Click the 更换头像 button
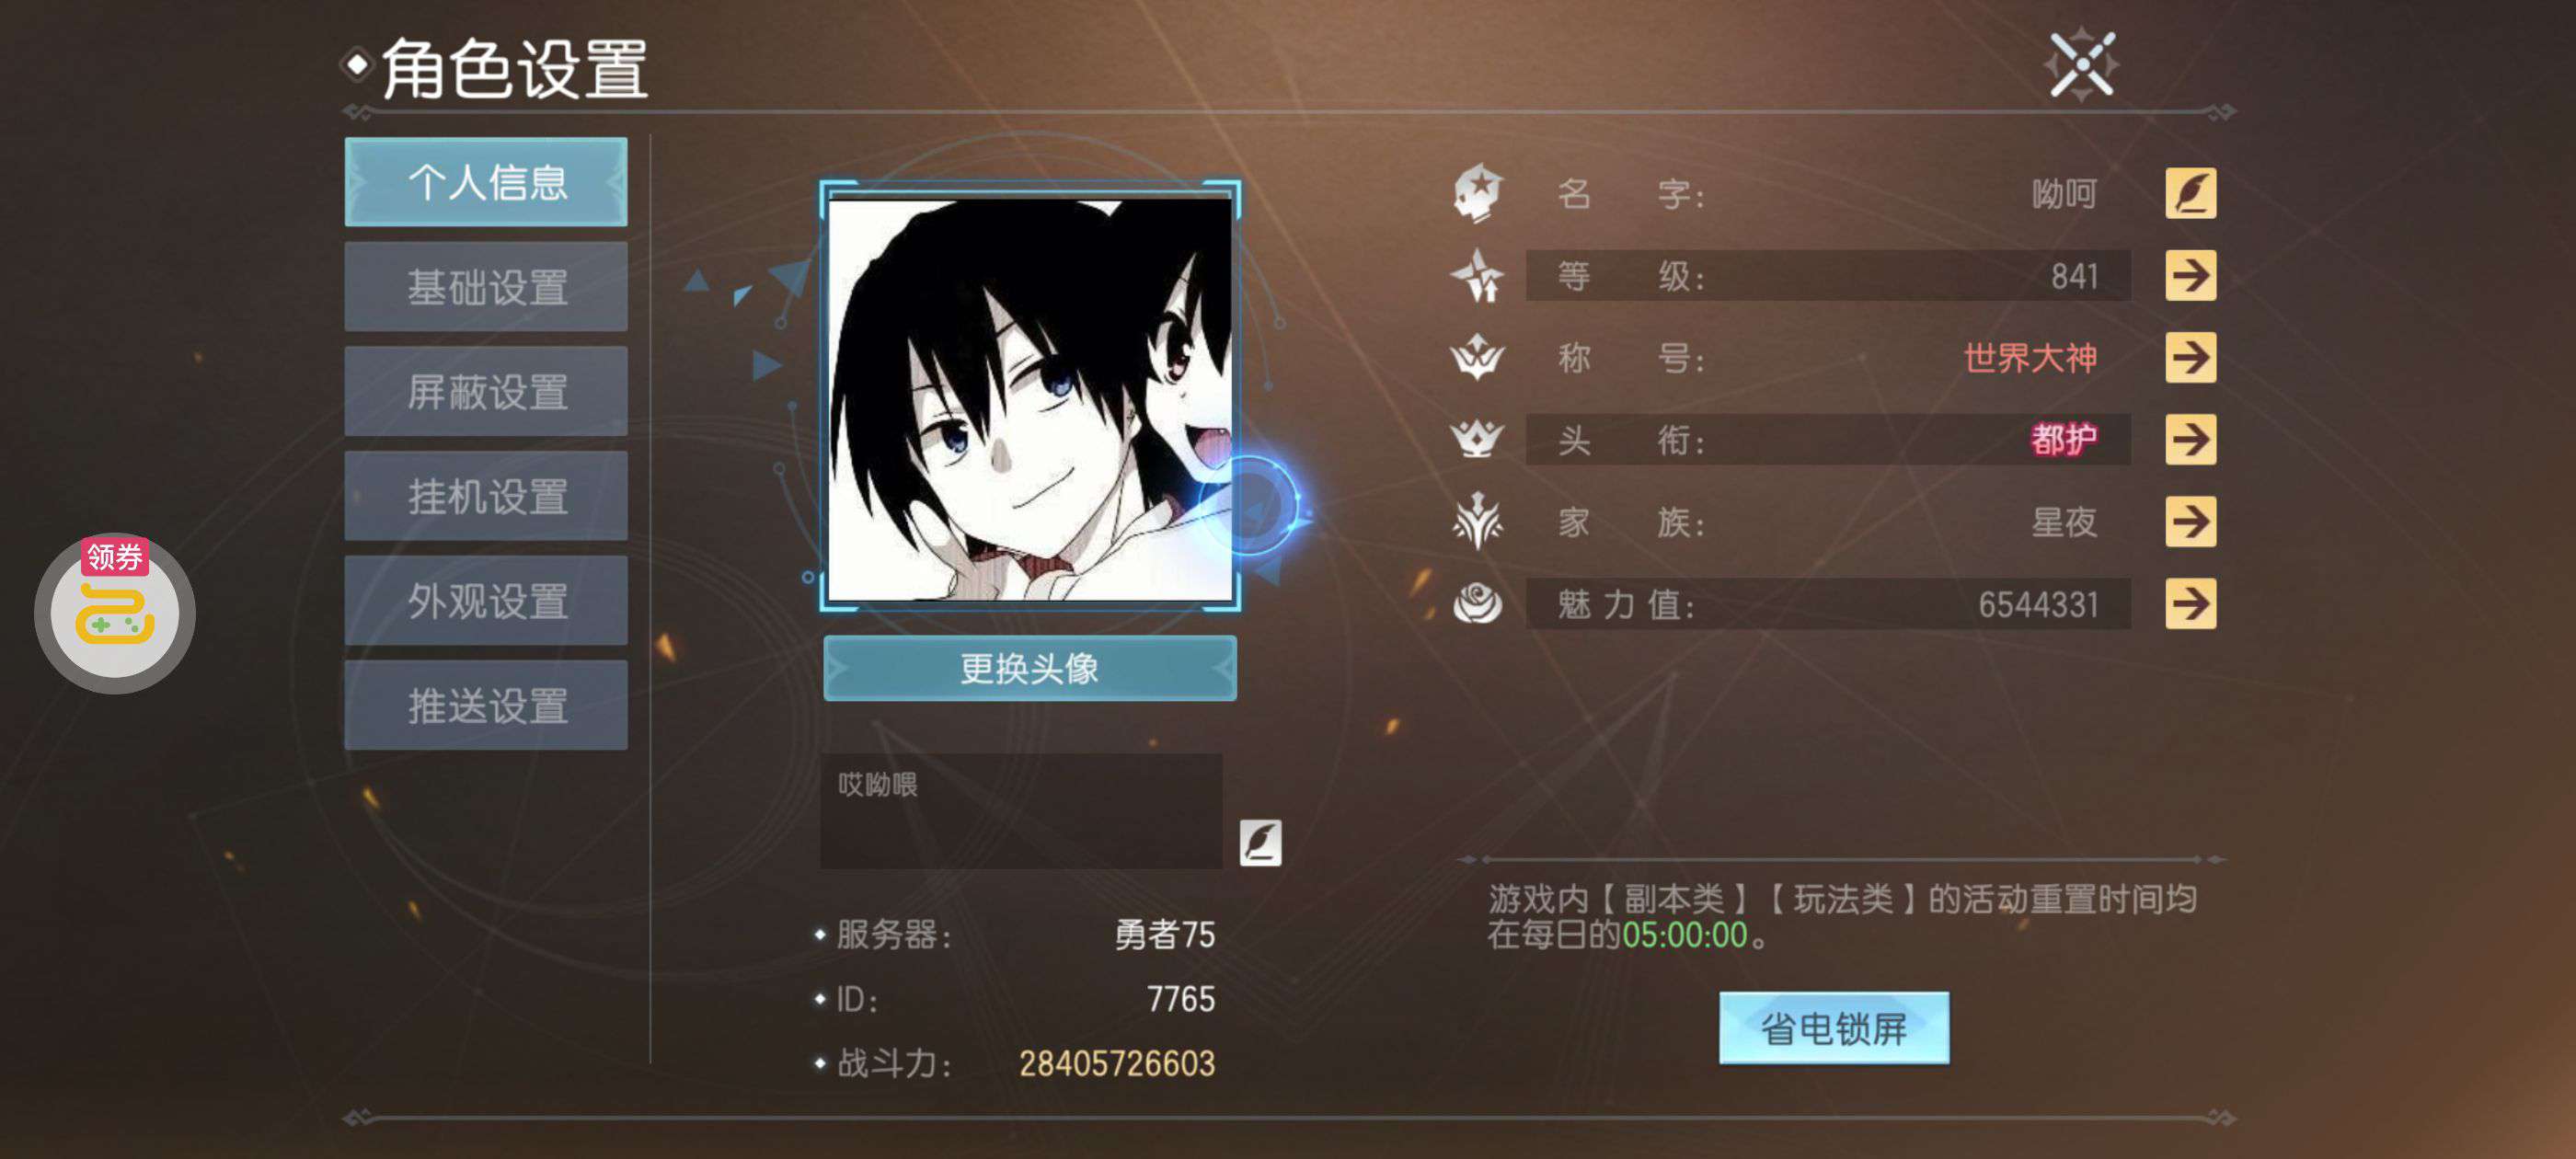This screenshot has height=1159, width=2576. 1030,668
